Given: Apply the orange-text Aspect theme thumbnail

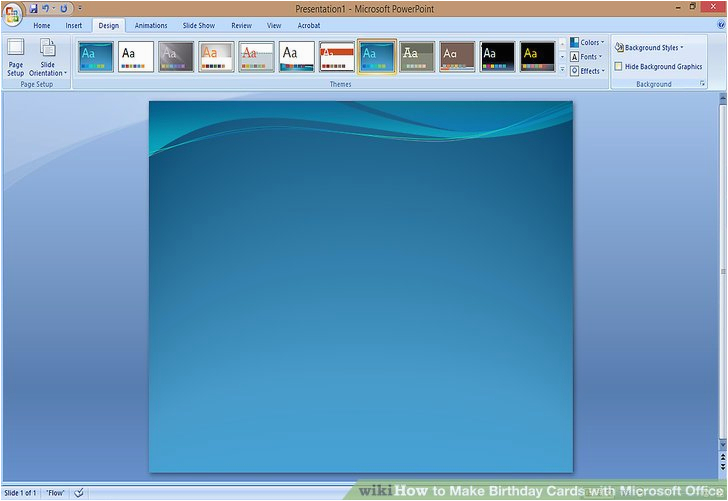Looking at the screenshot, I should pos(216,57).
